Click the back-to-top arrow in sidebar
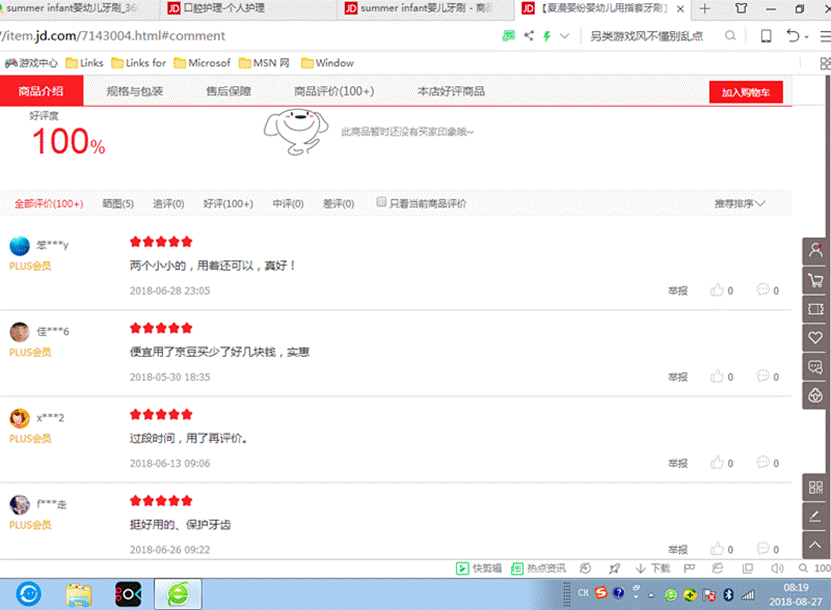The image size is (831, 610). pos(816,546)
